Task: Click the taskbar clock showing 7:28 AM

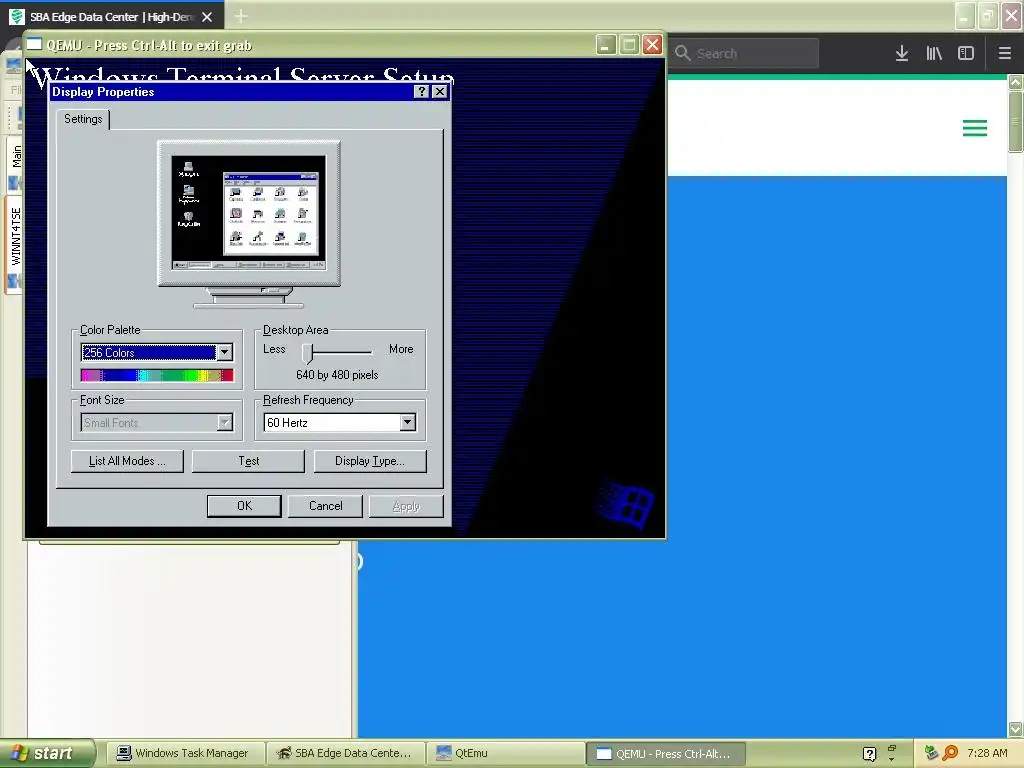Action: [x=987, y=753]
